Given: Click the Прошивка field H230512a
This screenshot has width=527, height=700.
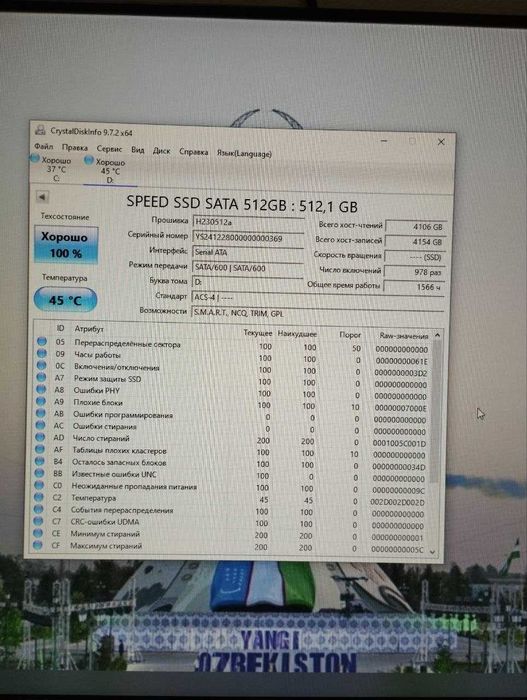Looking at the screenshot, I should click(x=248, y=222).
